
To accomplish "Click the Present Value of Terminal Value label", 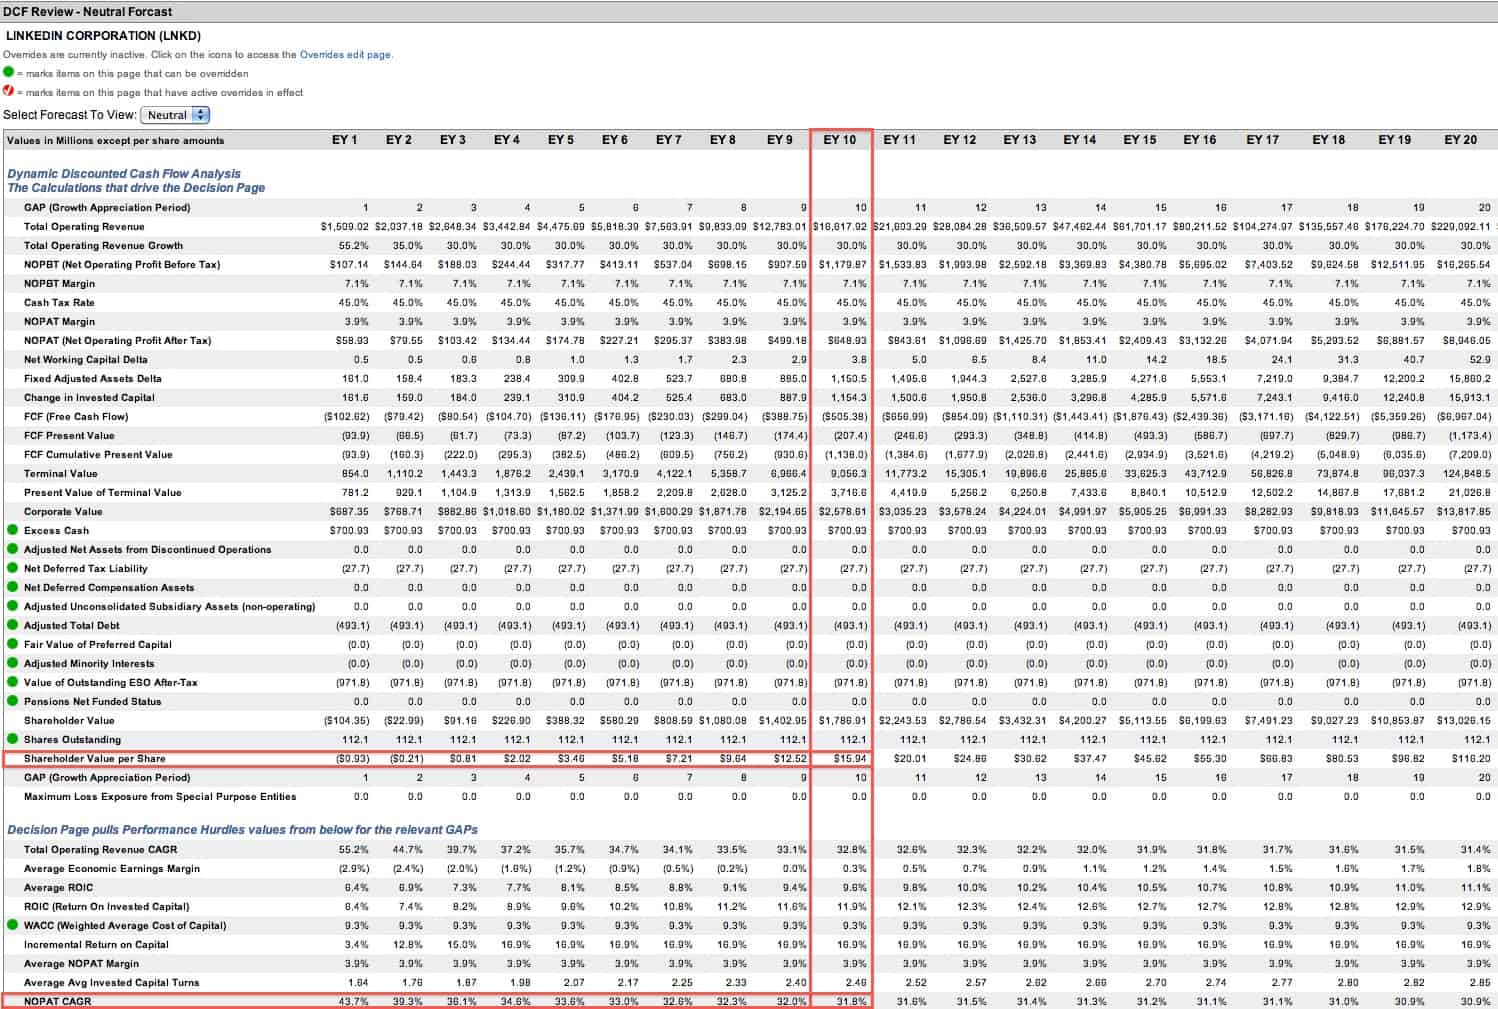I will click(103, 493).
